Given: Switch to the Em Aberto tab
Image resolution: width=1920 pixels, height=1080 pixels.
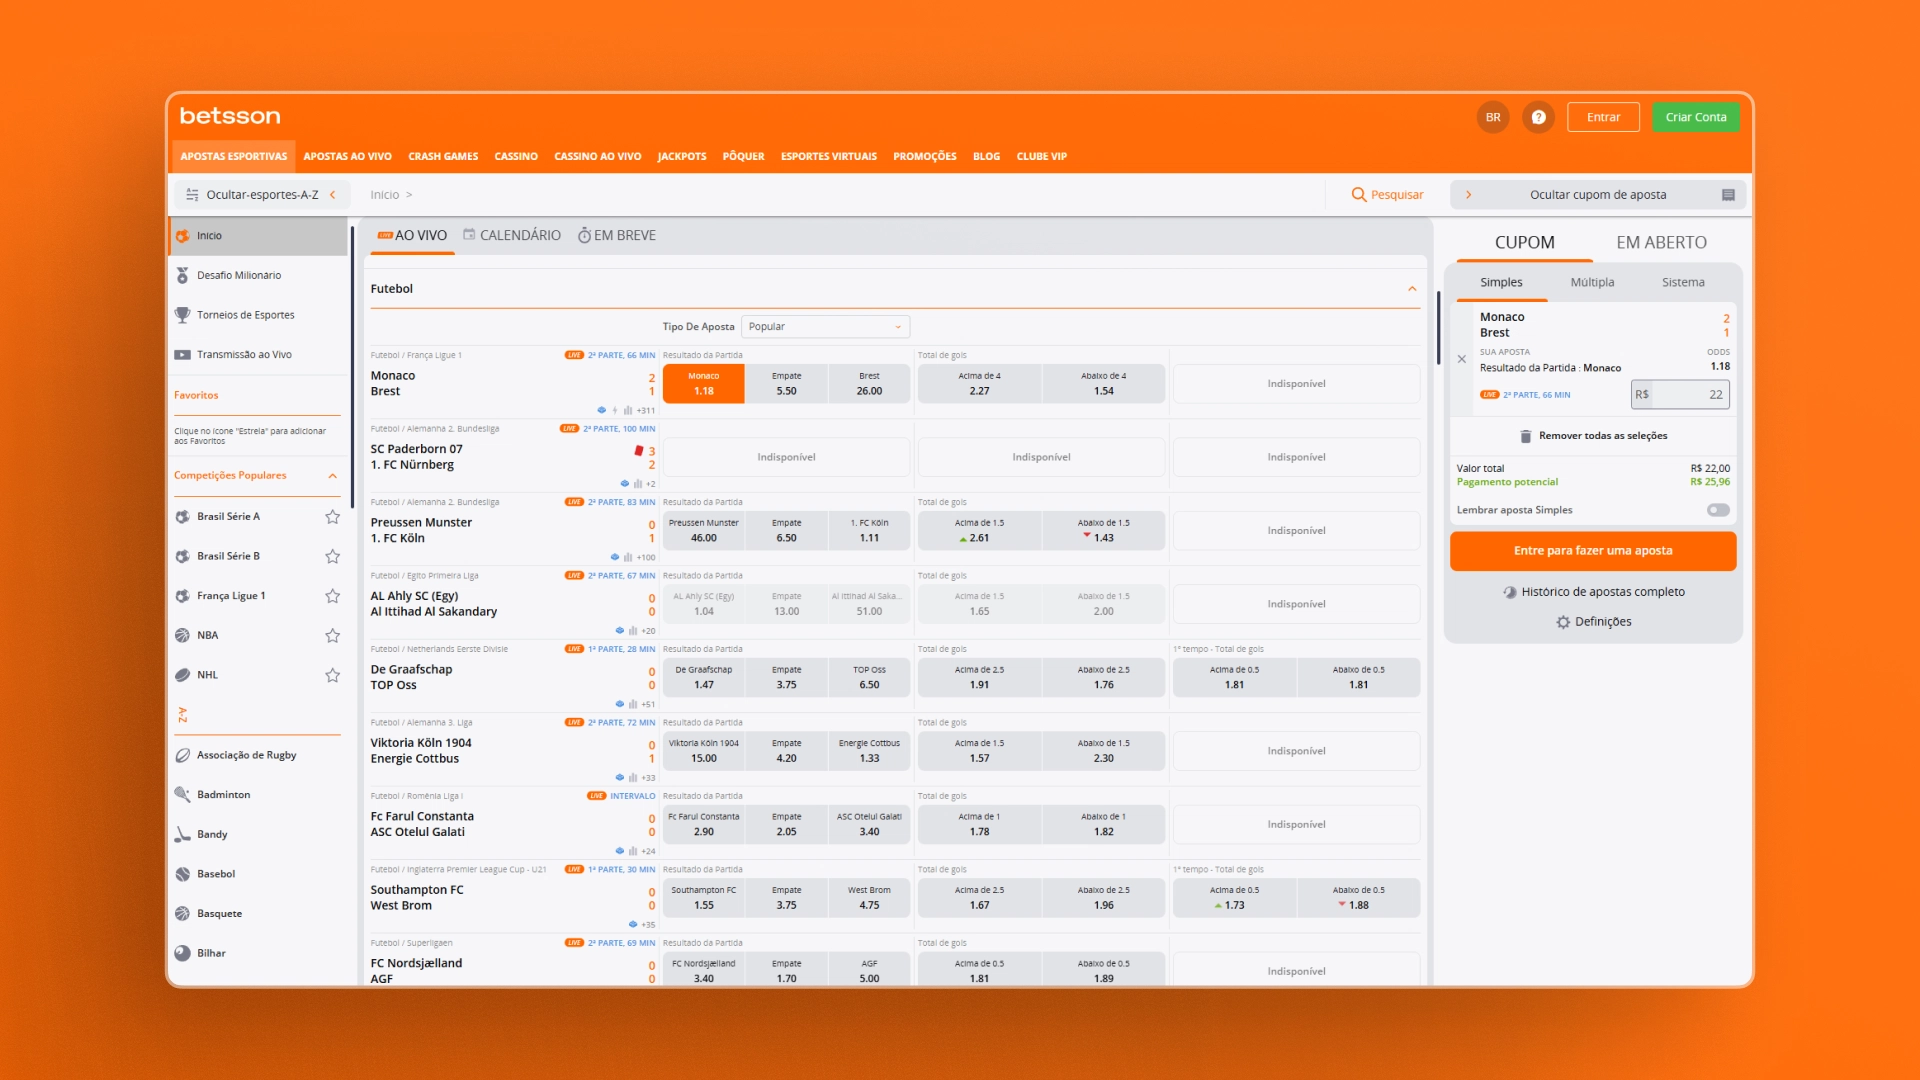Looking at the screenshot, I should pyautogui.click(x=1661, y=243).
